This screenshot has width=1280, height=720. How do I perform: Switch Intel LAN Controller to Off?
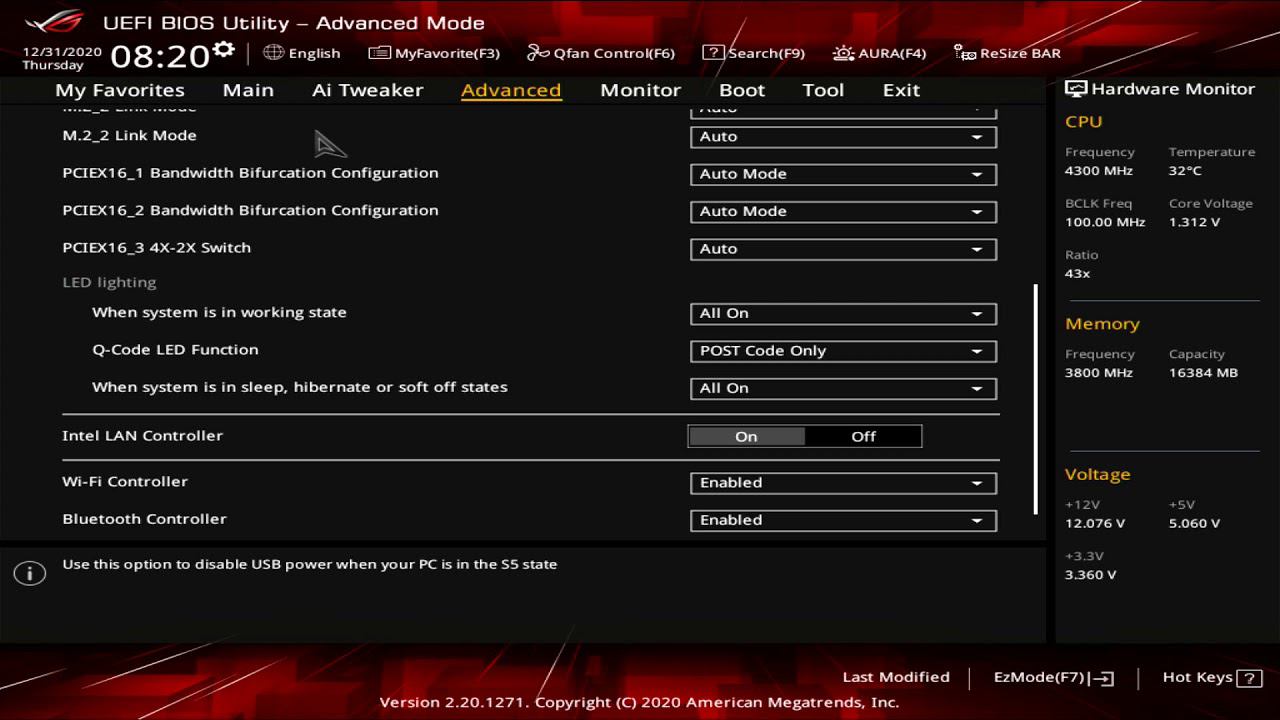[863, 436]
